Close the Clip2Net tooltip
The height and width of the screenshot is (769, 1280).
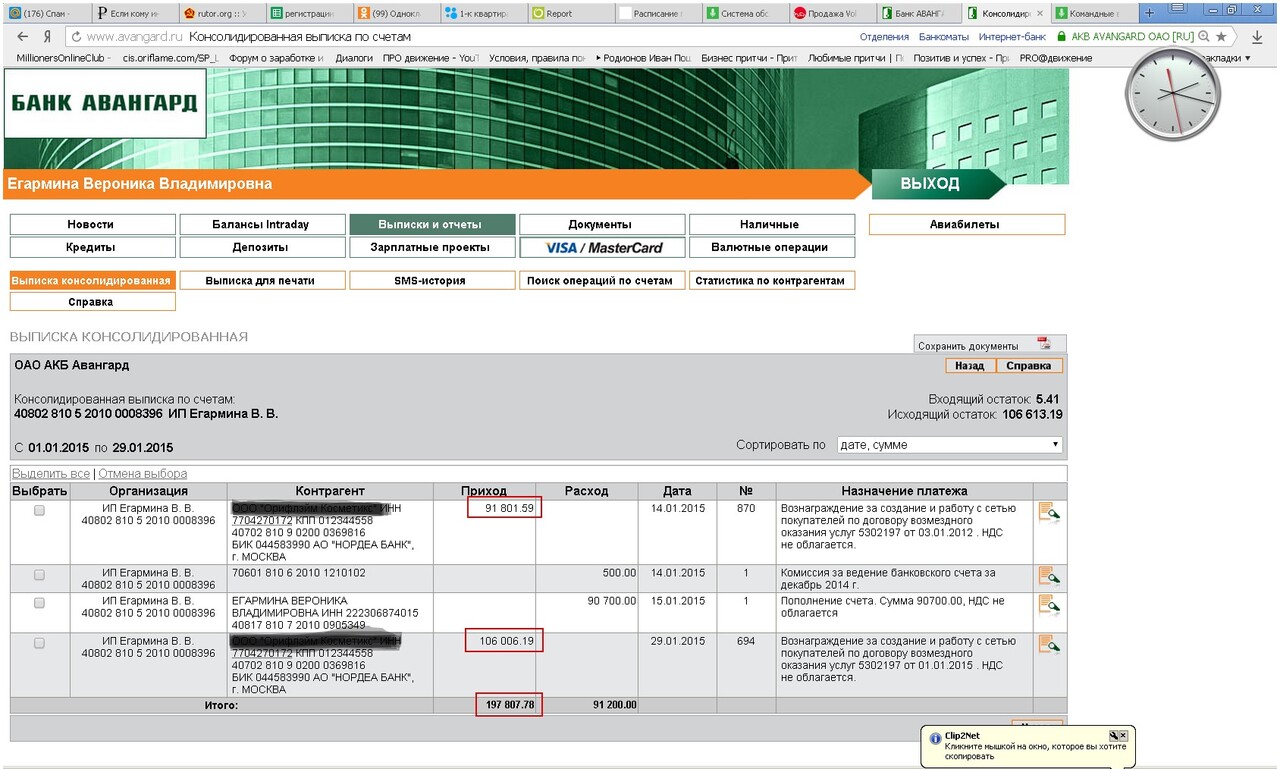[x=1123, y=735]
